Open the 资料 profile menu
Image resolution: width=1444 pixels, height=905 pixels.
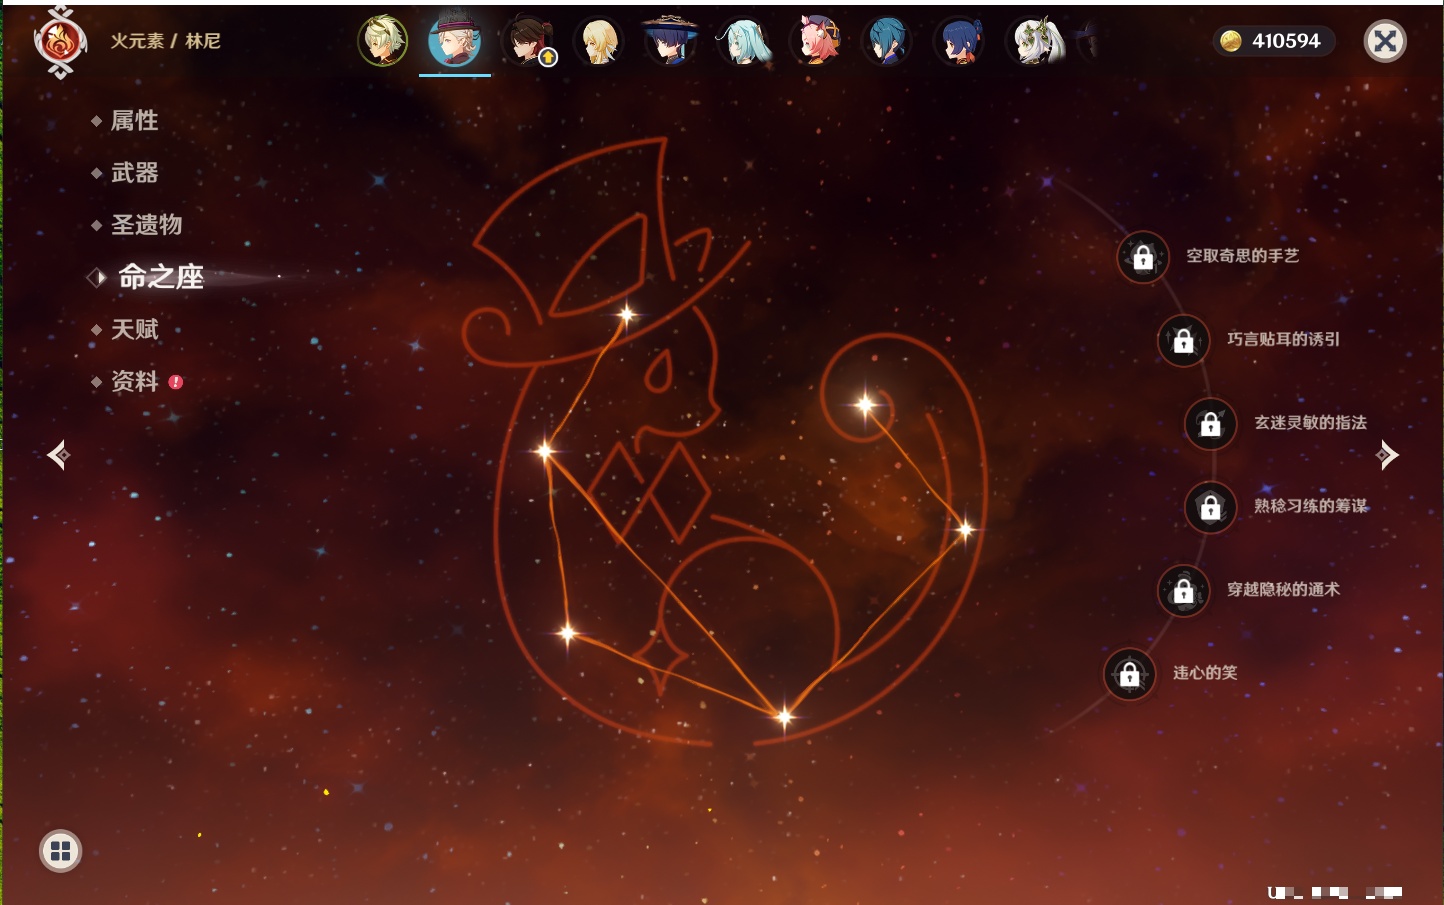click(x=134, y=381)
